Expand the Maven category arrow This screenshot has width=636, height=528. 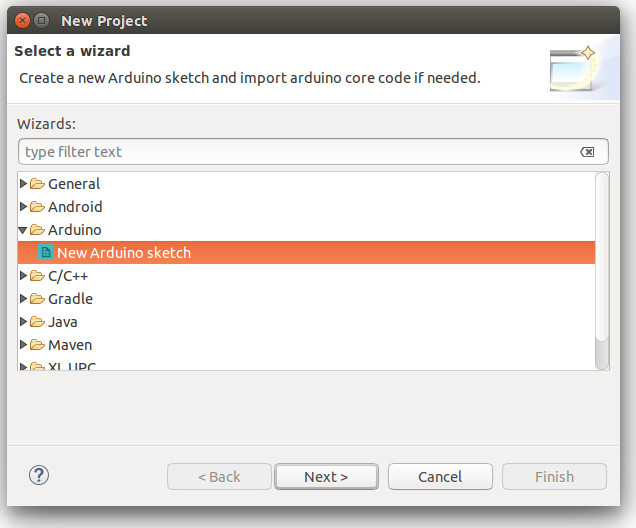pos(23,345)
